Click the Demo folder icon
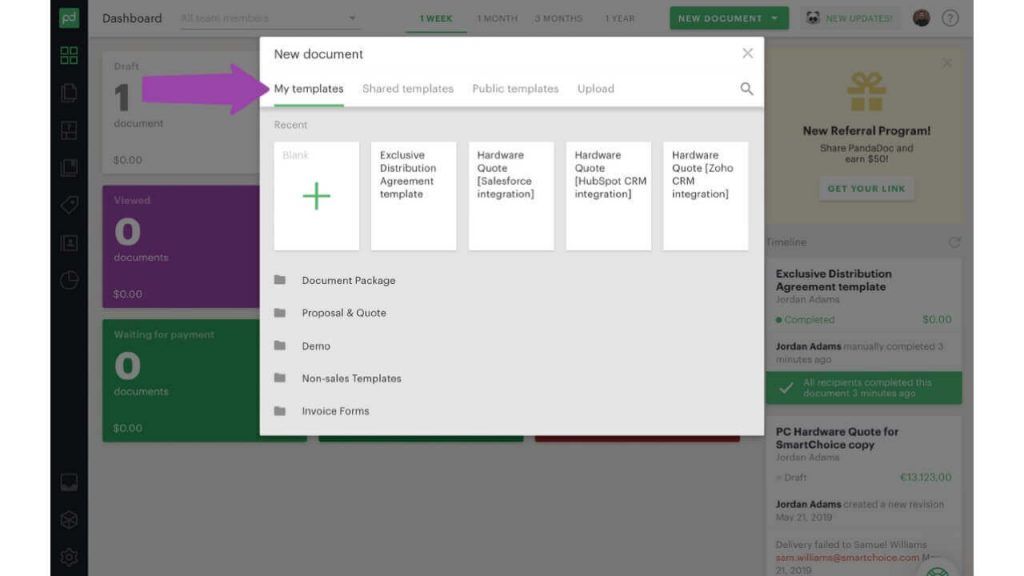The height and width of the screenshot is (576, 1024). (x=280, y=345)
